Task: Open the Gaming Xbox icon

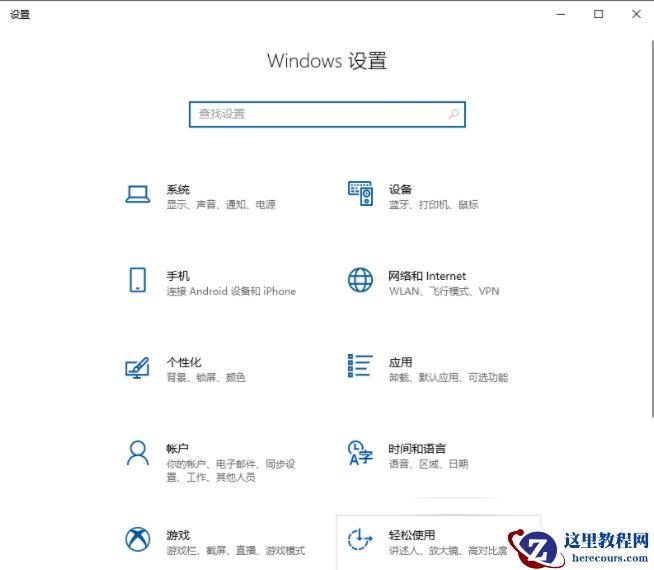Action: coord(138,539)
